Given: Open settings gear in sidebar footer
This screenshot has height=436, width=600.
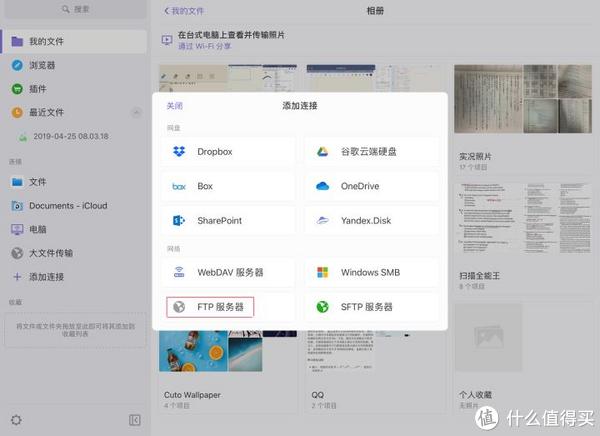Looking at the screenshot, I should click(16, 420).
